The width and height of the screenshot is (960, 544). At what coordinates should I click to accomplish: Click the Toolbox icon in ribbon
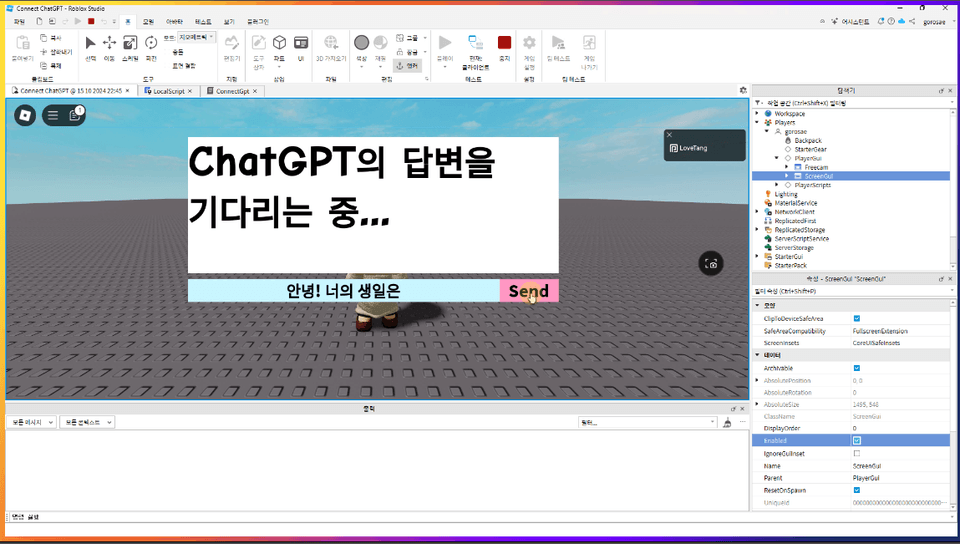pyautogui.click(x=259, y=42)
